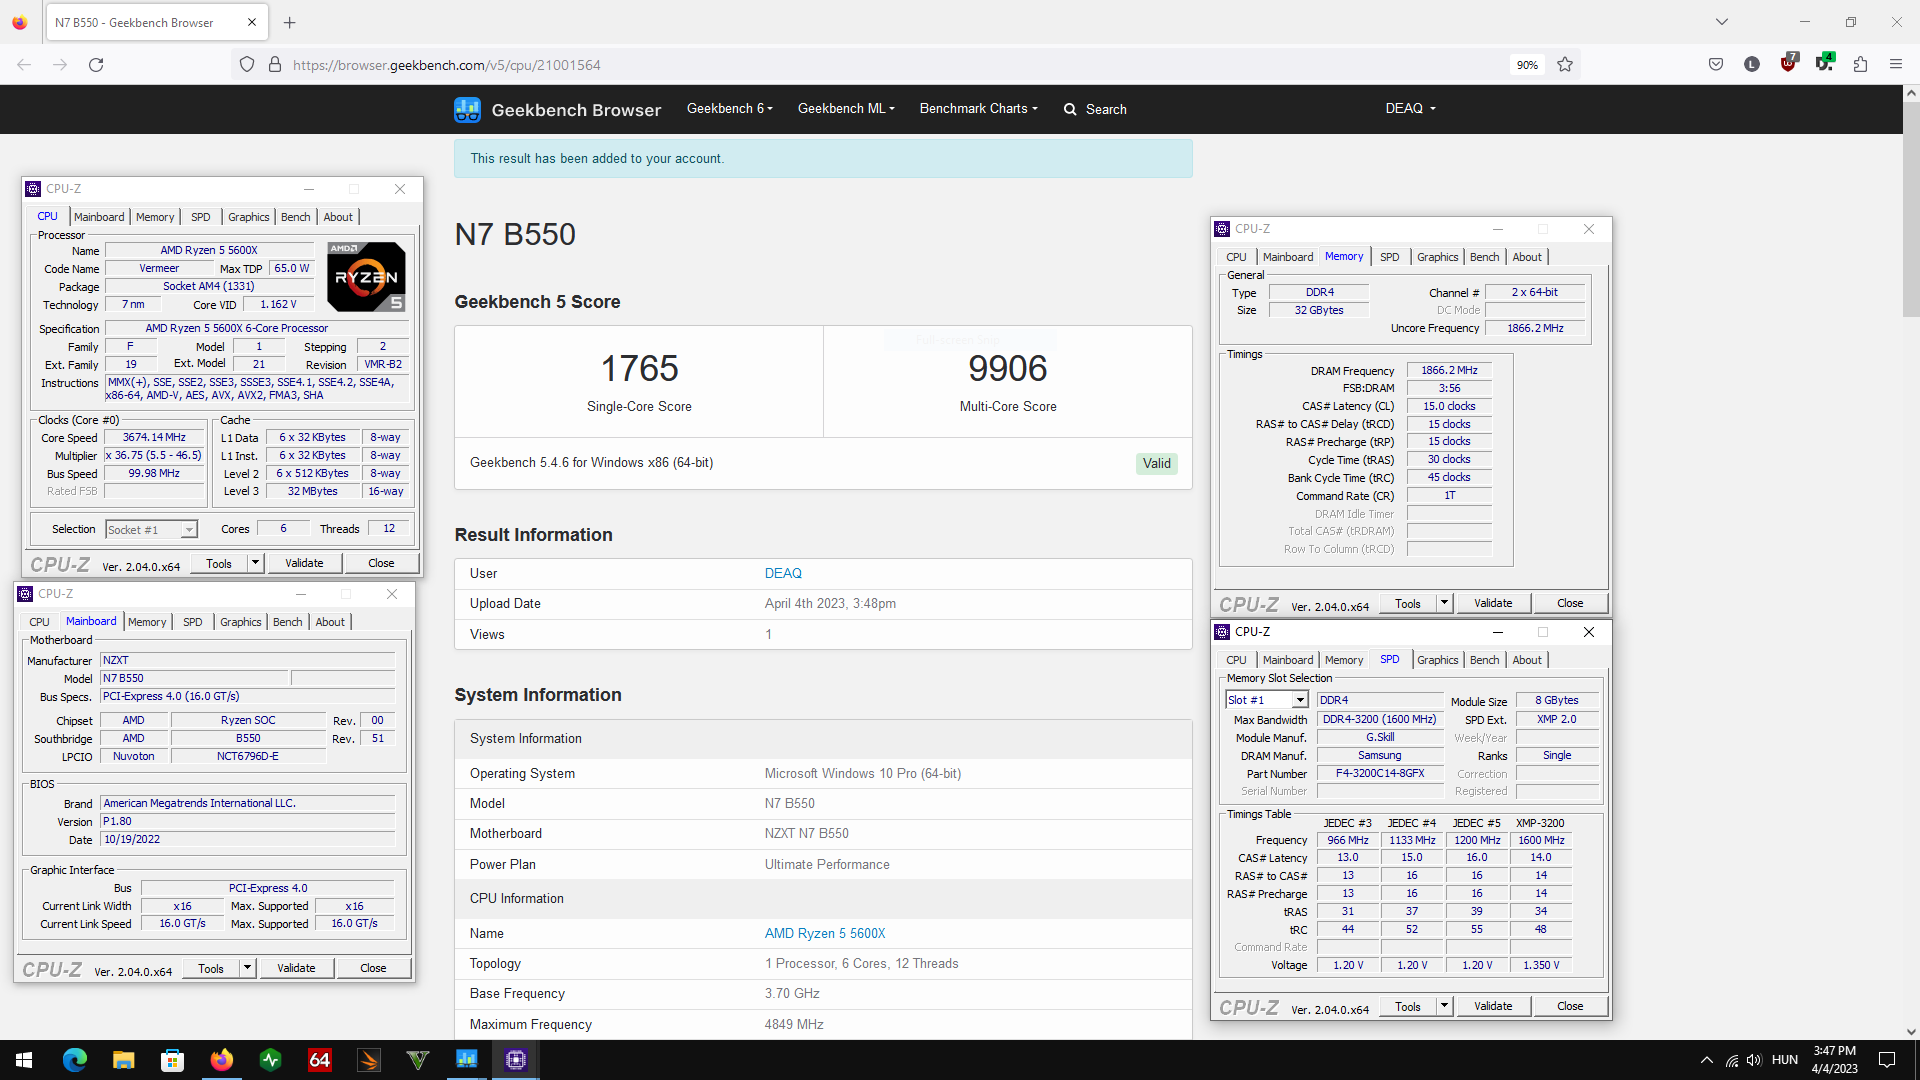This screenshot has width=1920, height=1080.
Task: Click Close in the Mainboard window
Action: [373, 968]
